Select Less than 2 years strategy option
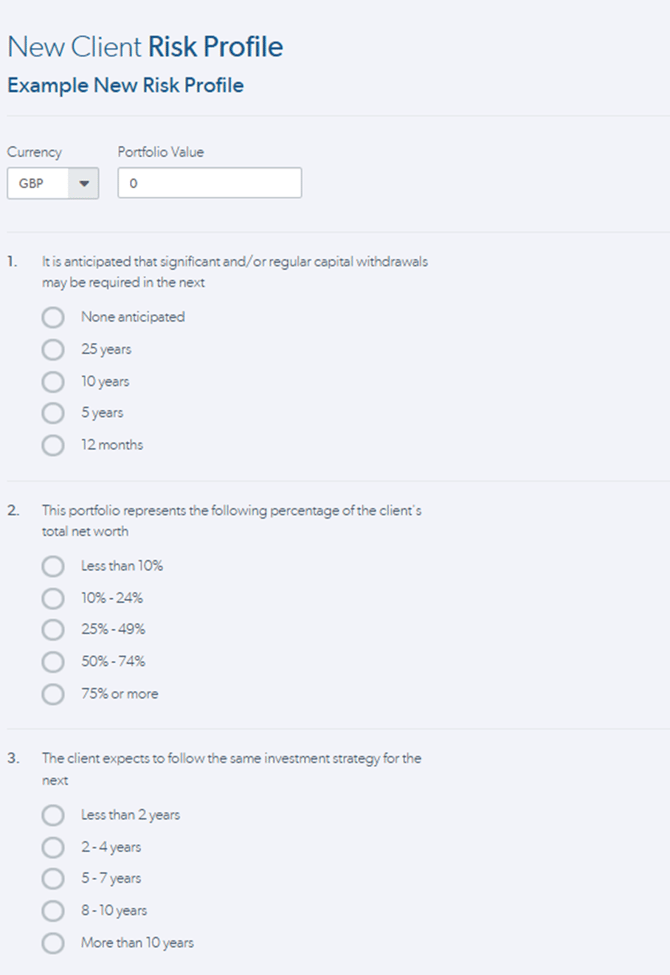 coord(53,815)
